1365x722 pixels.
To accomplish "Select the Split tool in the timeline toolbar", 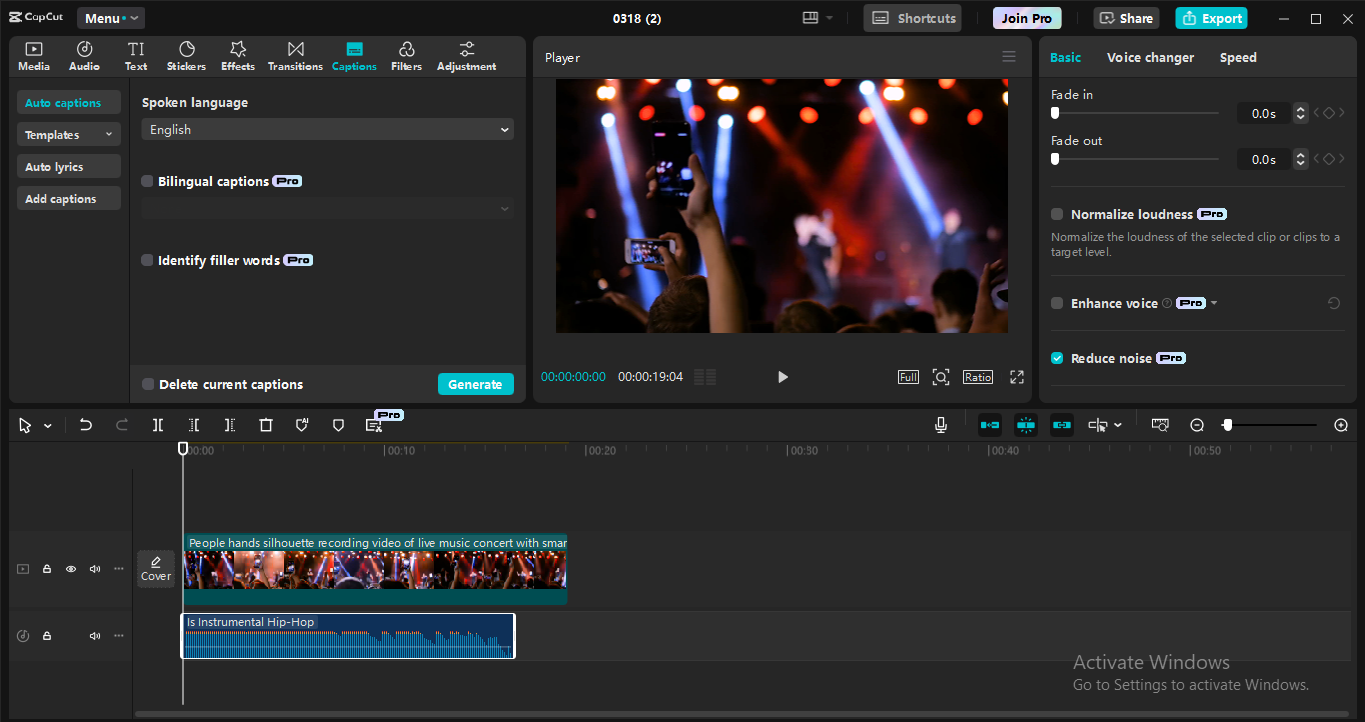I will tap(157, 425).
